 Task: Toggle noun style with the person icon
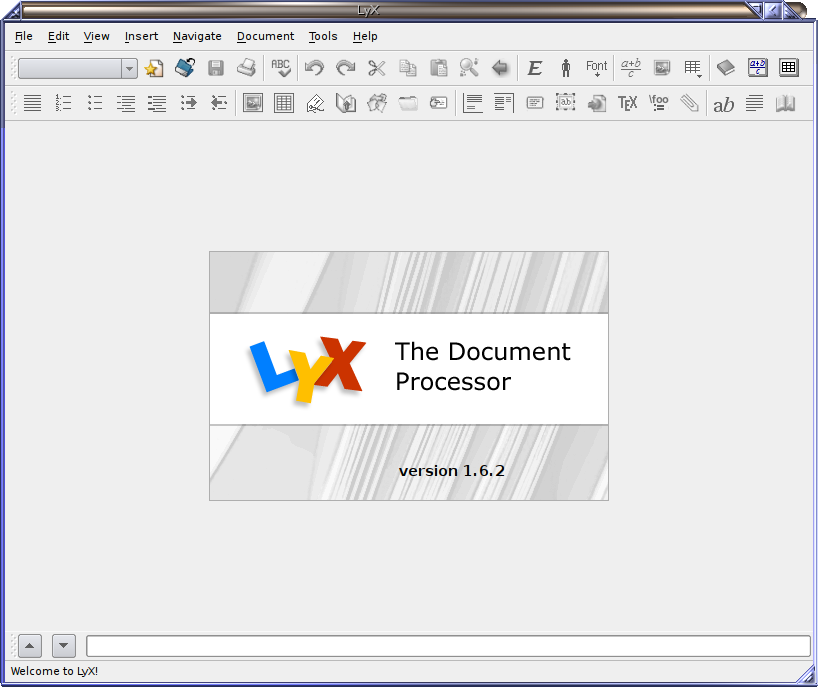566,68
